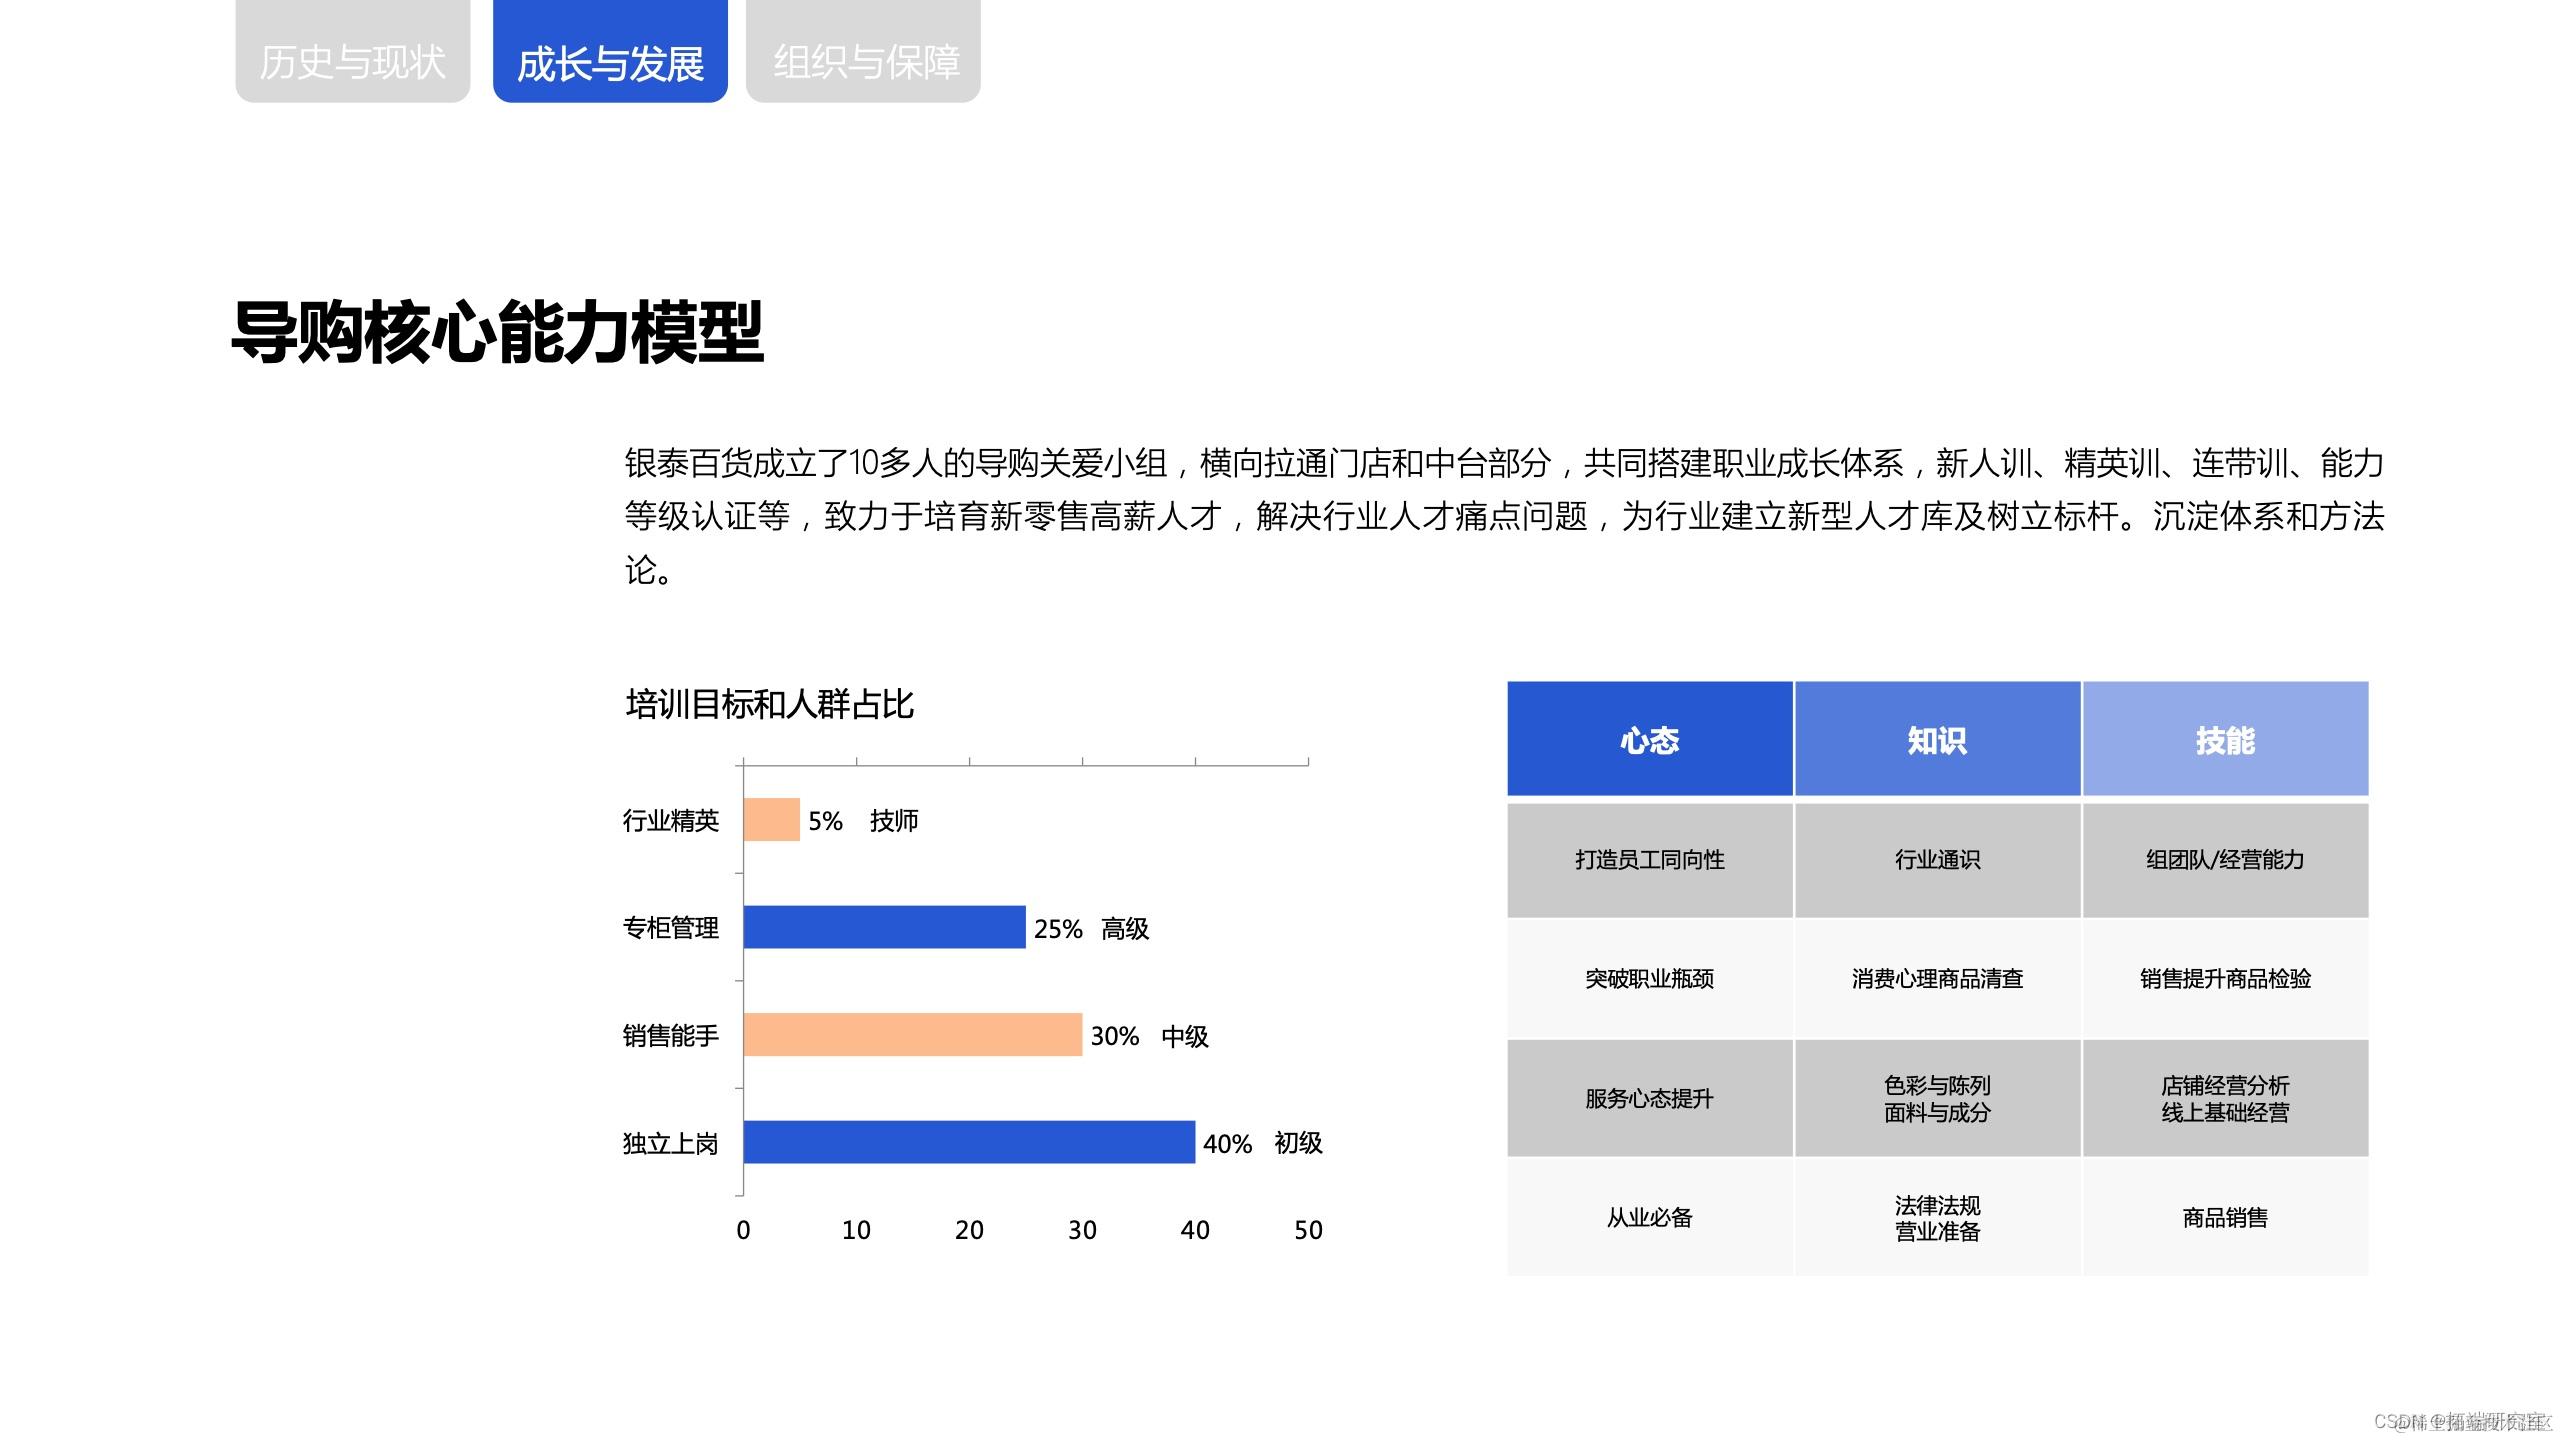
Task: Click the 技能 table header
Action: (2225, 740)
